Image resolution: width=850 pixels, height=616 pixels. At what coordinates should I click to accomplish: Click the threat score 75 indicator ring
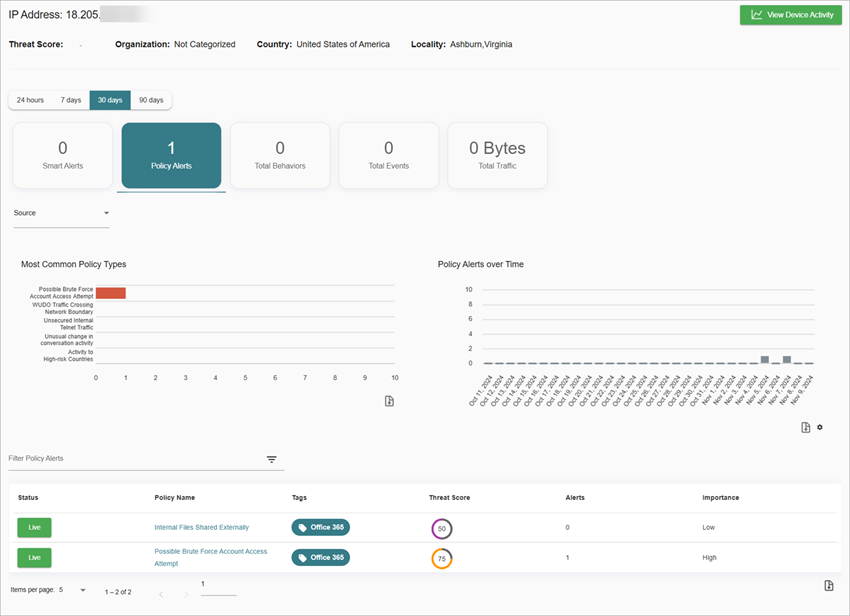(441, 557)
